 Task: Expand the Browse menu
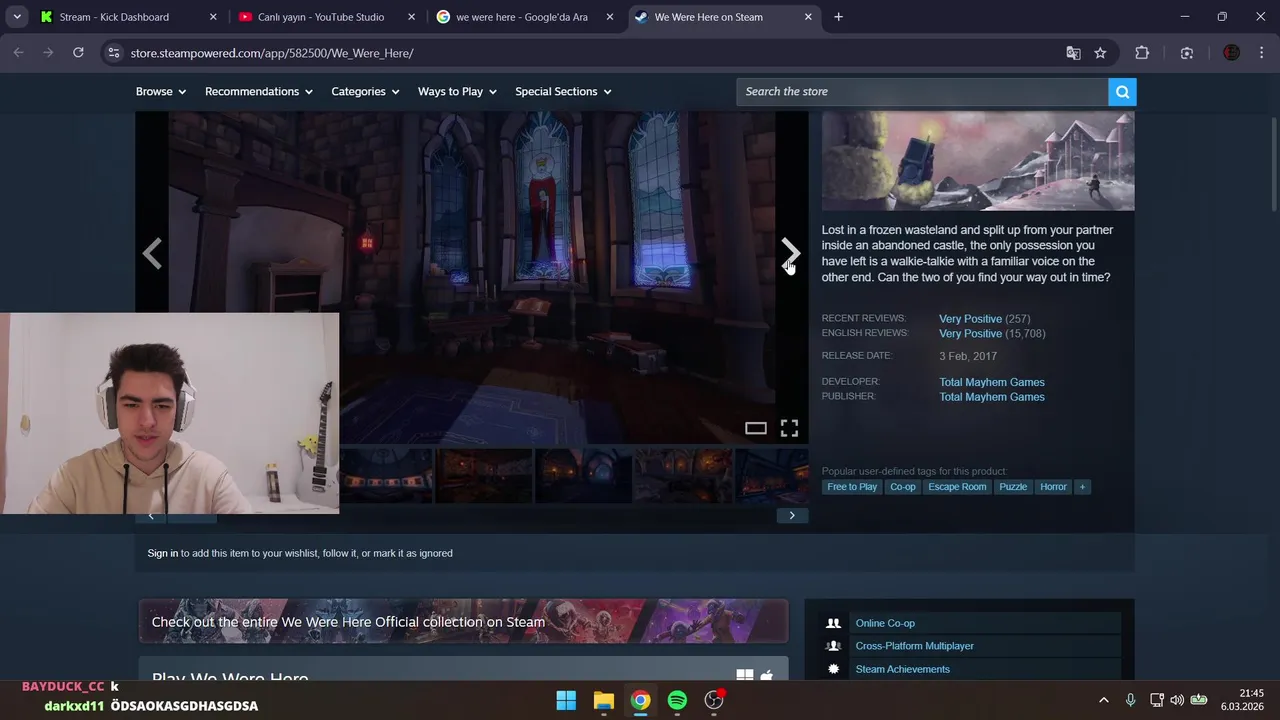coord(161,92)
